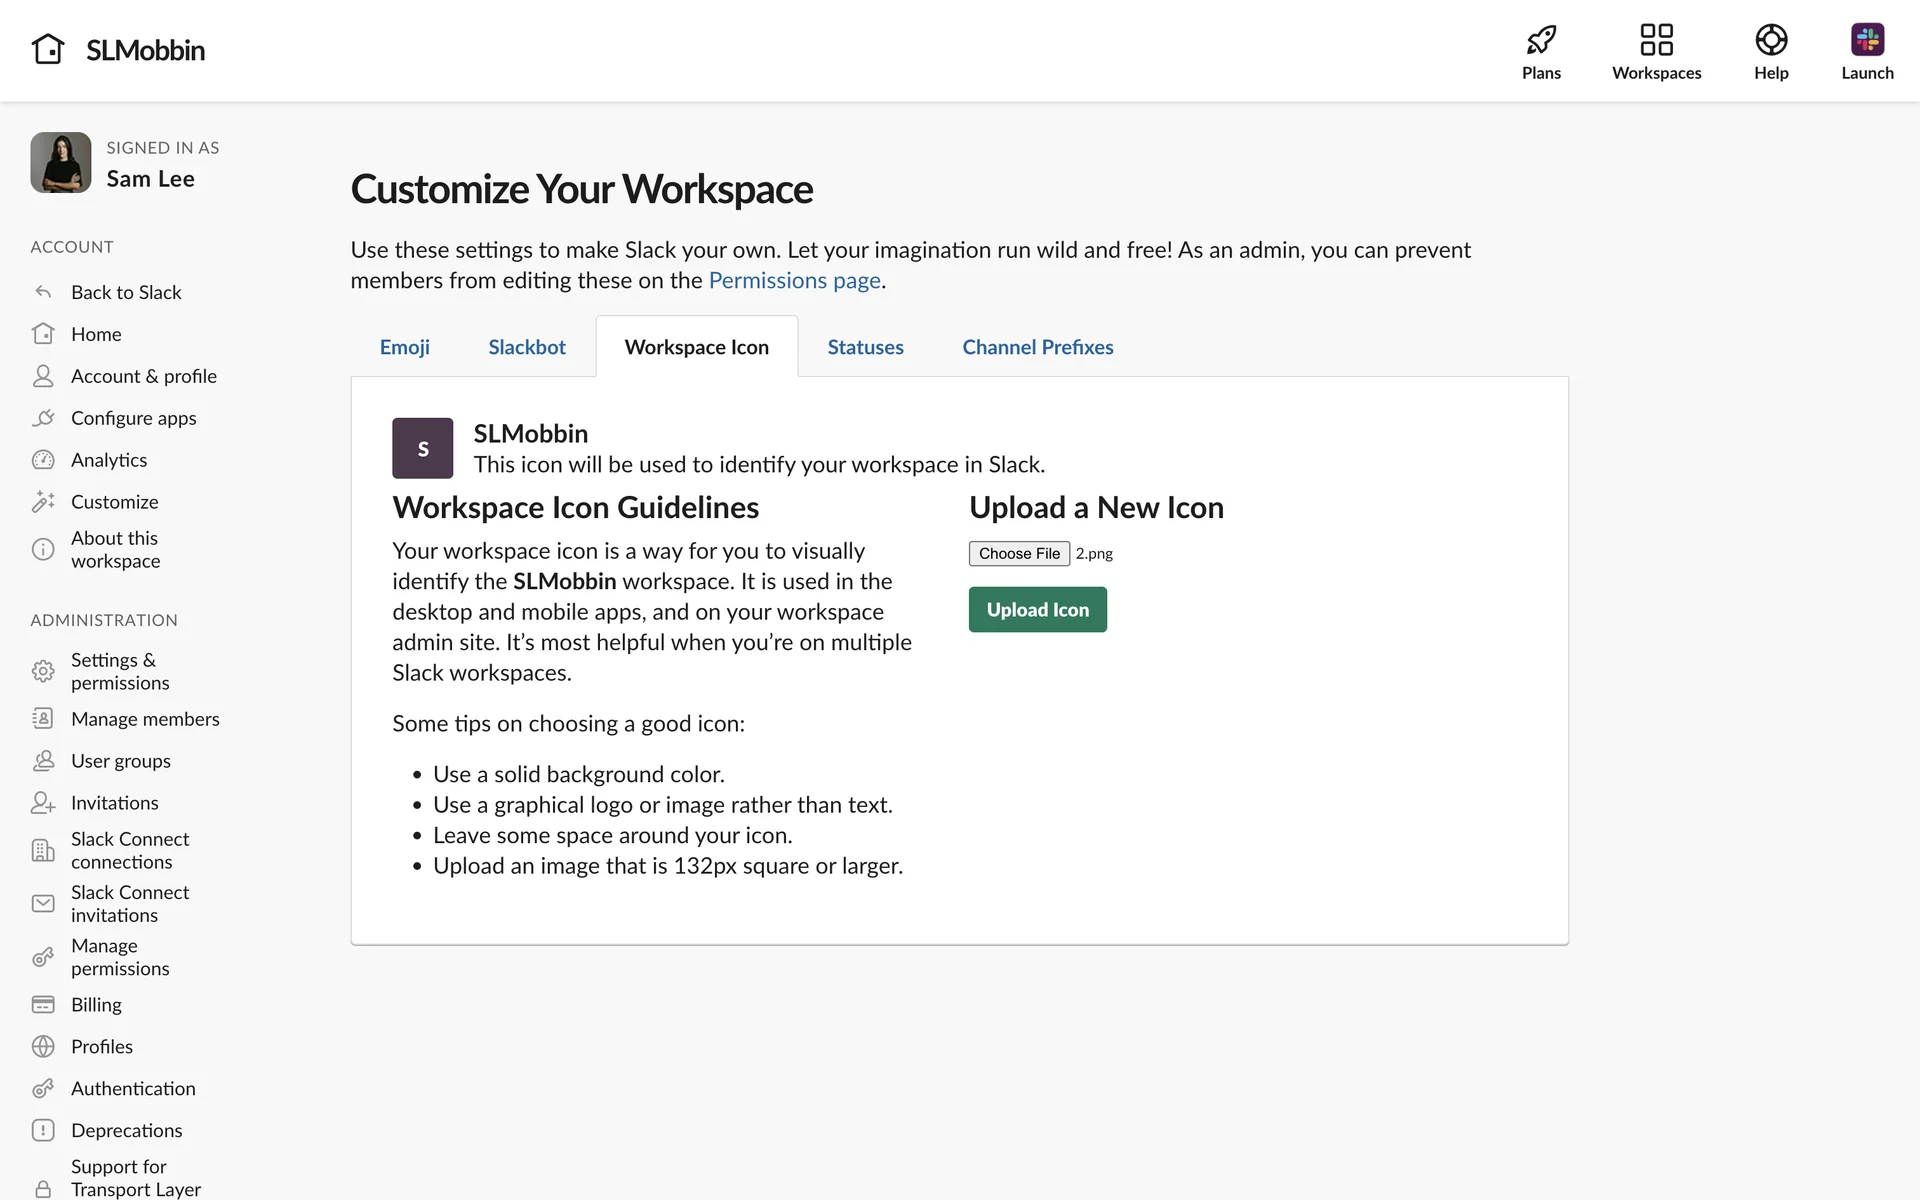
Task: Click the Analytics gauge icon in sidebar
Action: pyautogui.click(x=43, y=460)
